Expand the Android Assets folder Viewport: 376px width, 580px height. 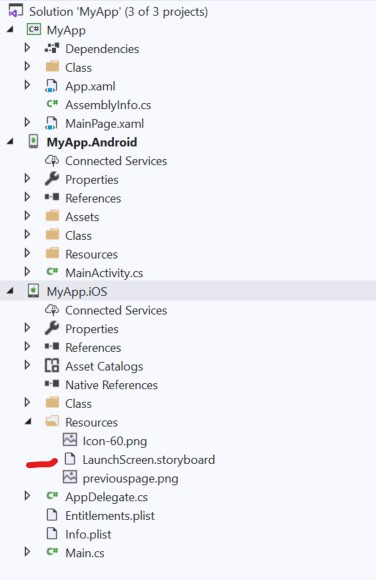coord(27,216)
